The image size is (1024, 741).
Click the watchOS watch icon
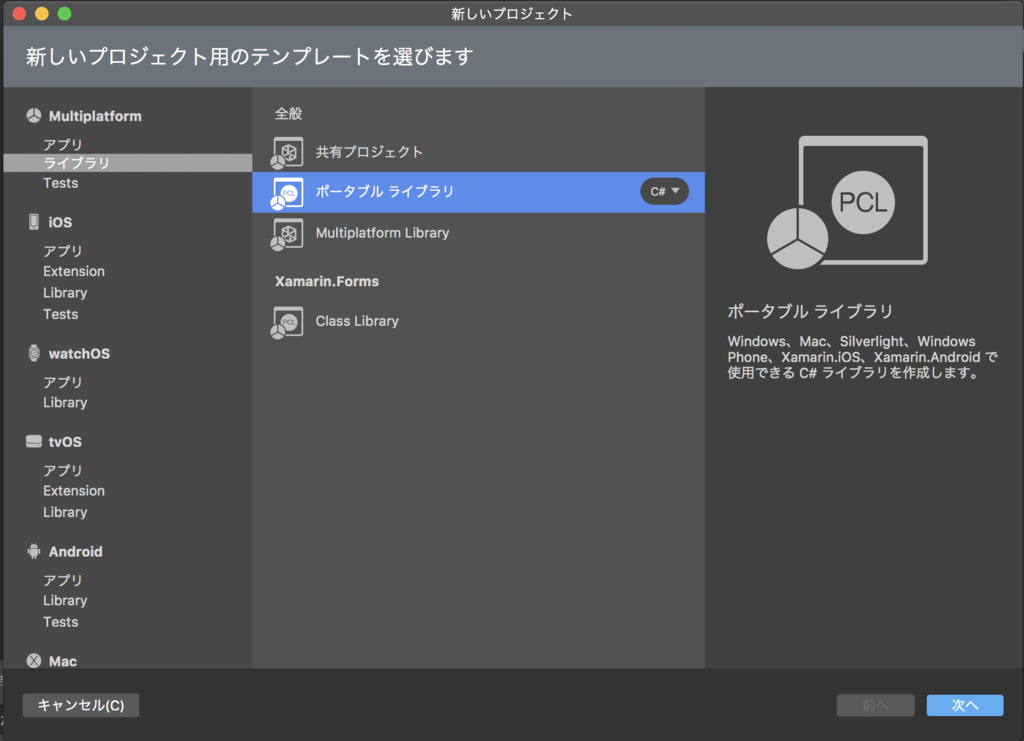34,353
